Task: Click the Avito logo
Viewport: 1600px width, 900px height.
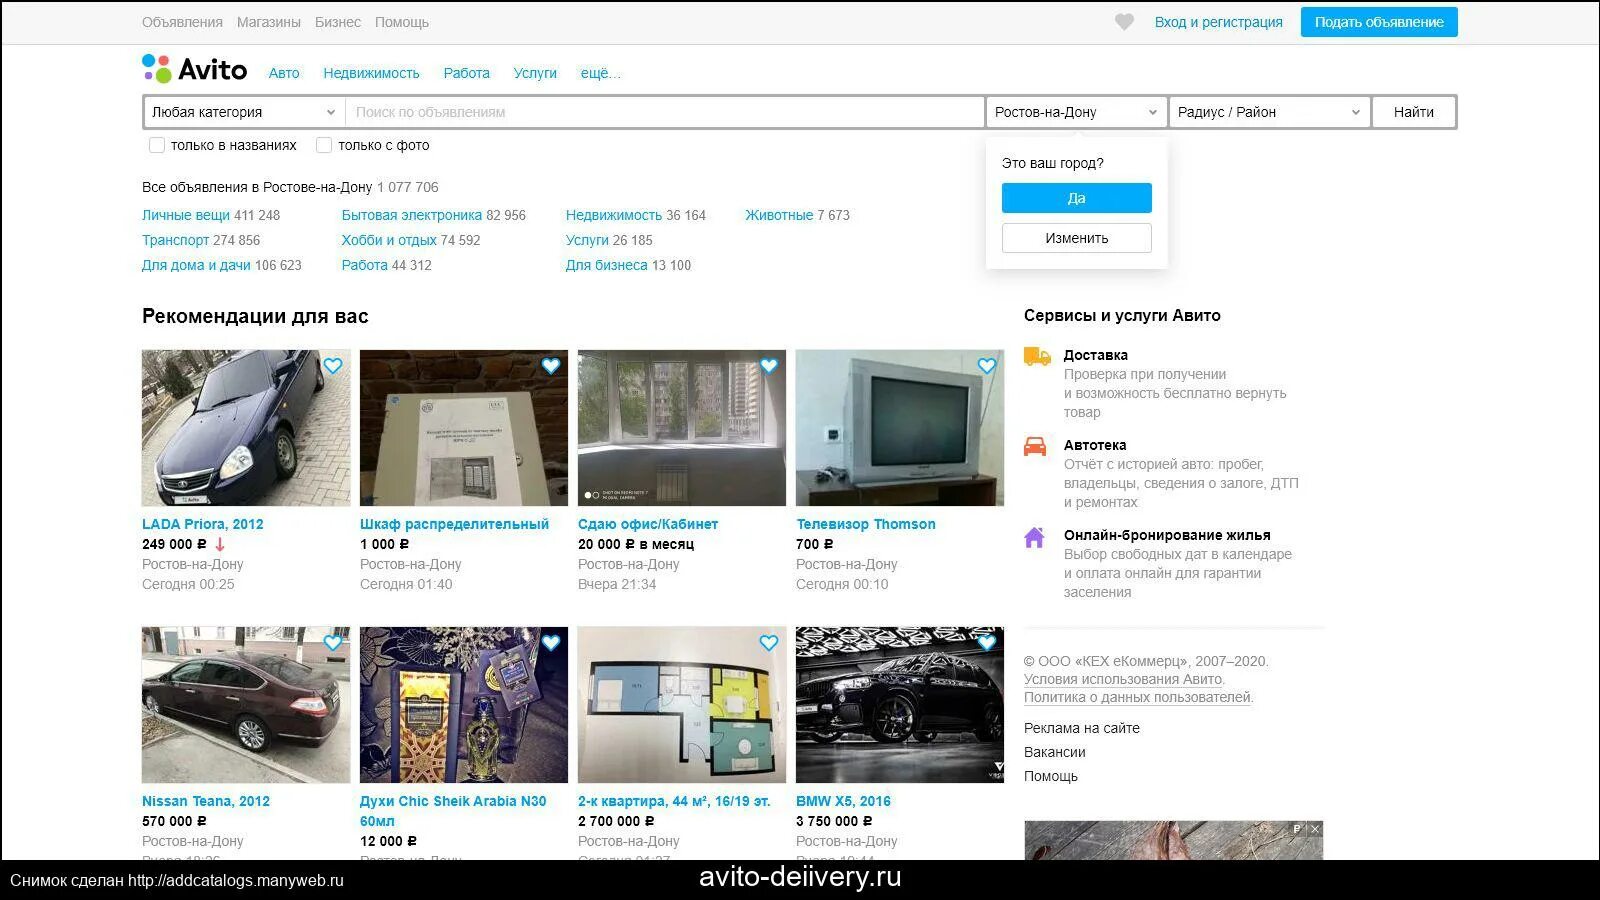Action: [x=194, y=69]
